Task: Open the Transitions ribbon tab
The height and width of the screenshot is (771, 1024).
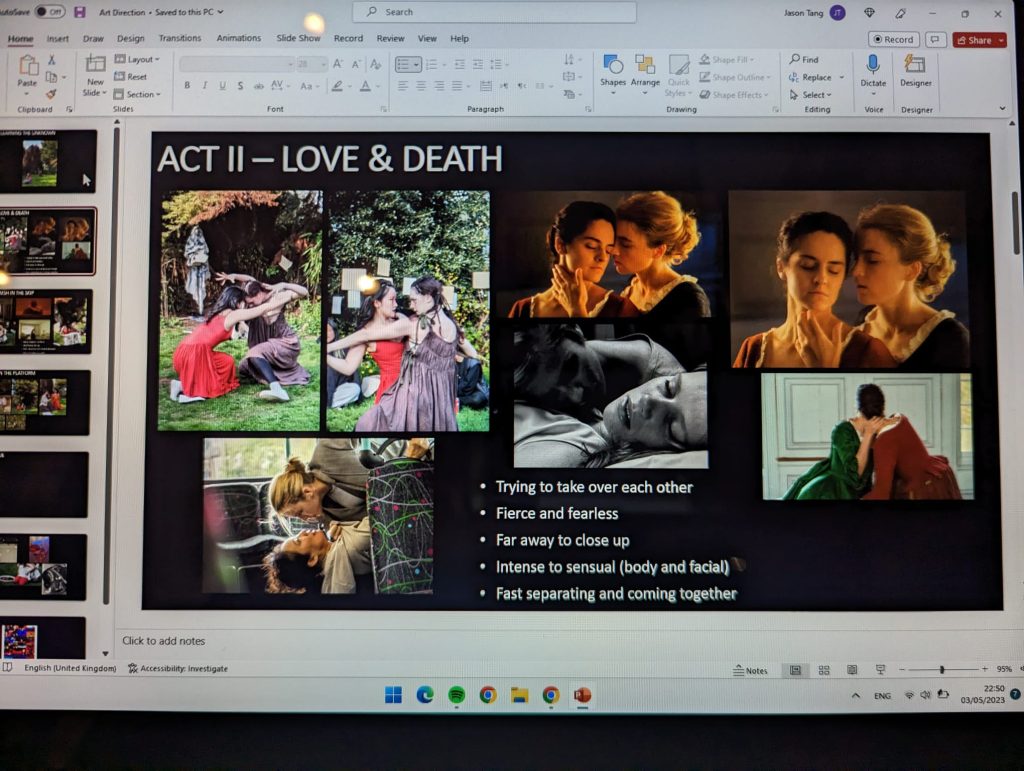Action: point(180,38)
